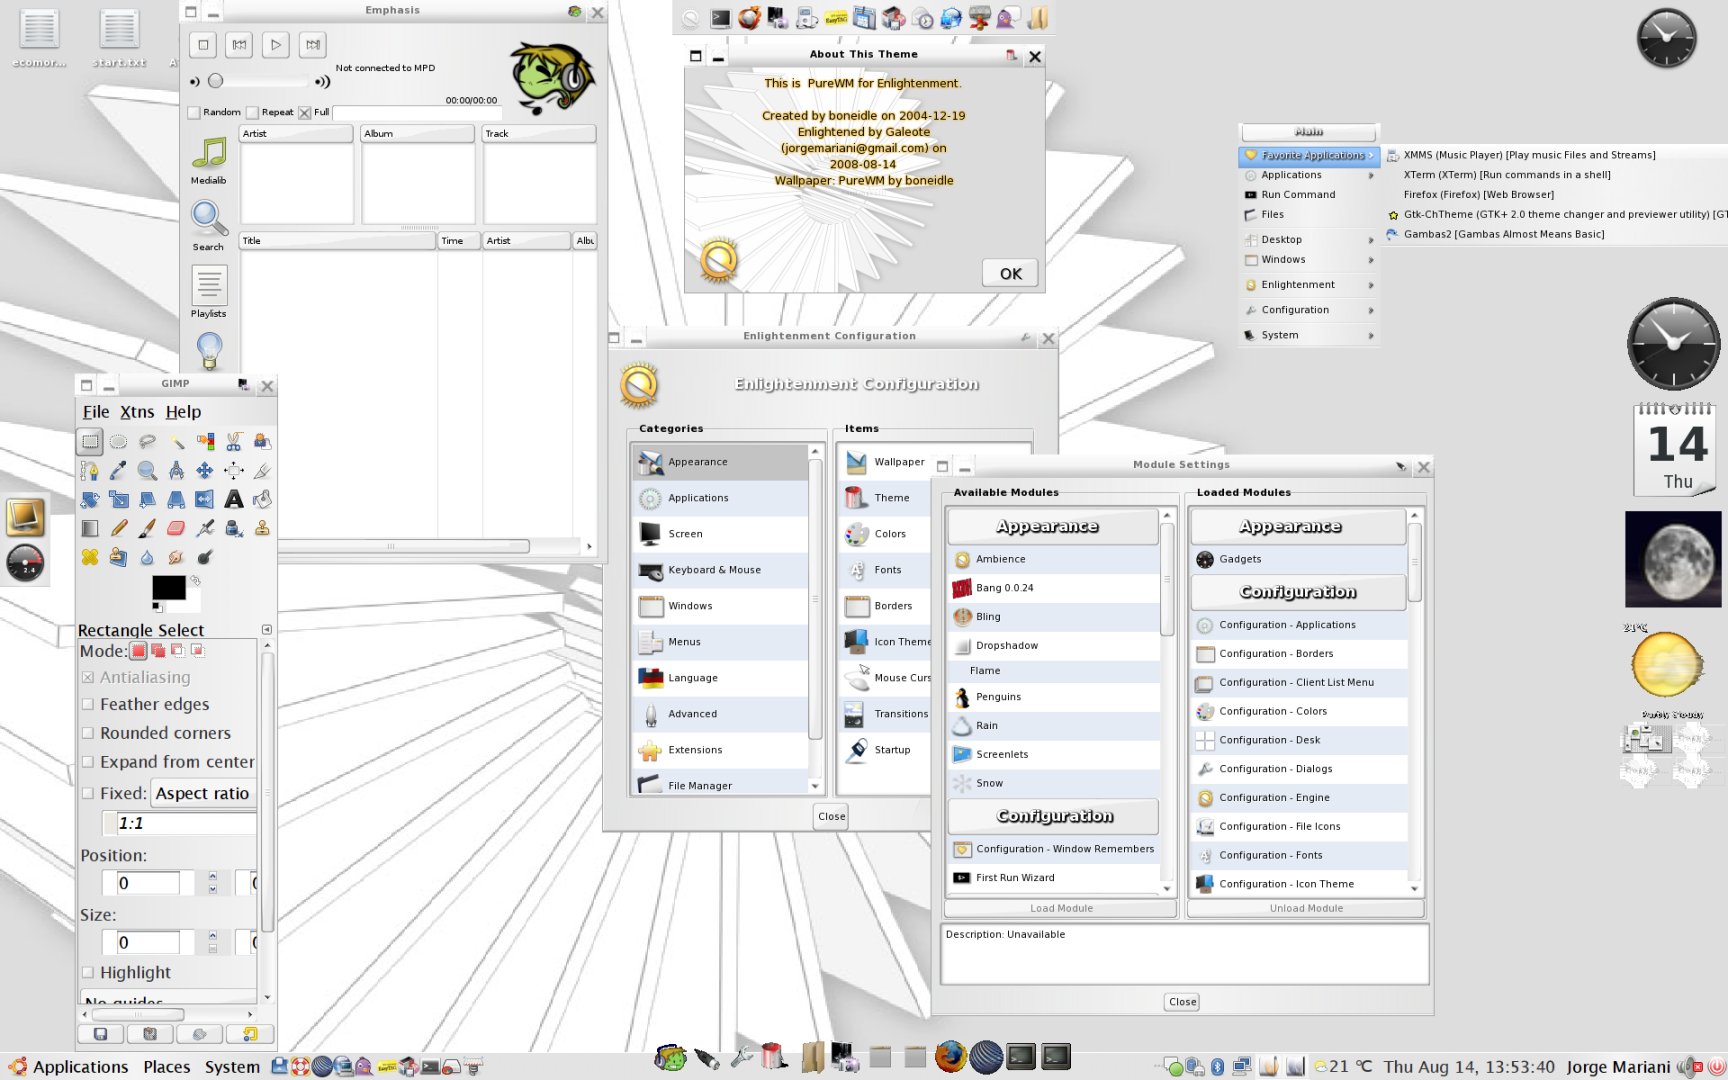This screenshot has height=1080, width=1728.
Task: Open the GIMP Xtns menu
Action: click(137, 412)
